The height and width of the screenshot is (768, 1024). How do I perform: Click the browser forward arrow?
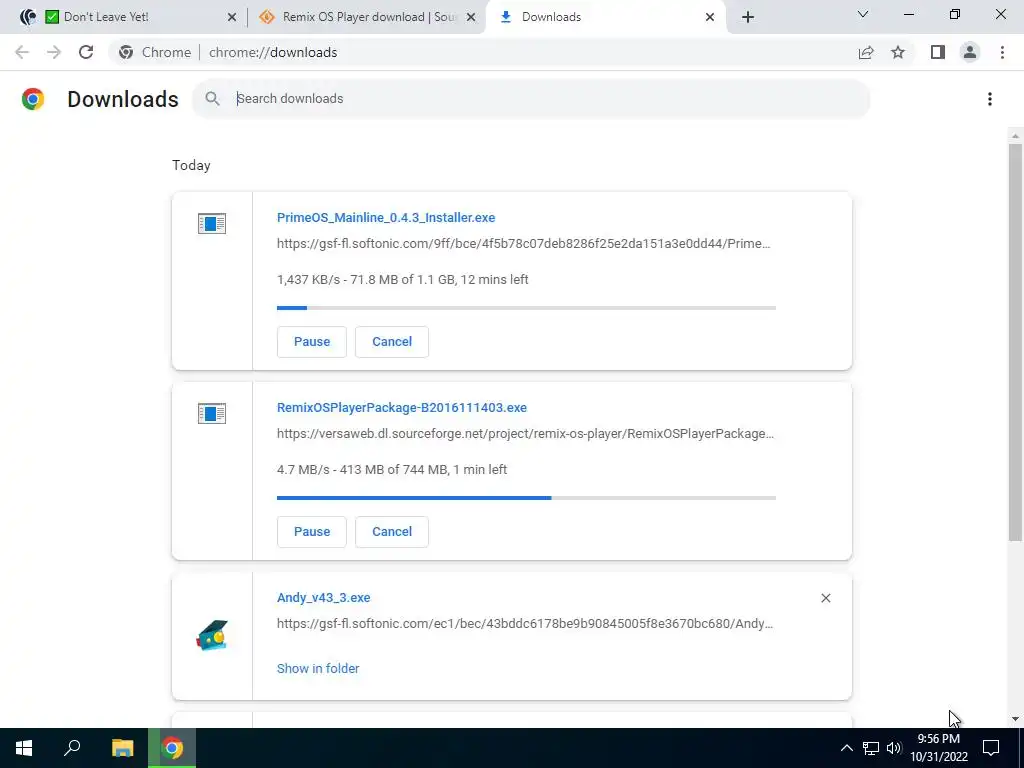click(54, 52)
